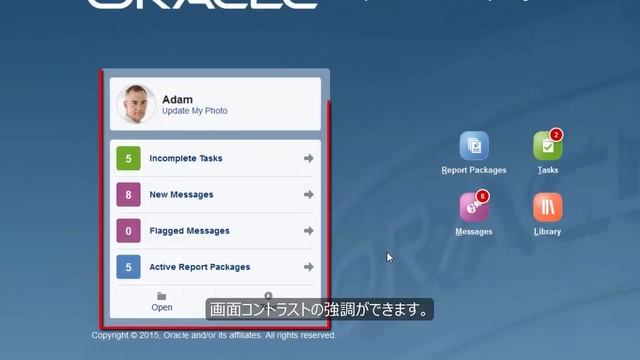The image size is (640, 360).
Task: Click the Oracle logo at top
Action: click(x=203, y=4)
